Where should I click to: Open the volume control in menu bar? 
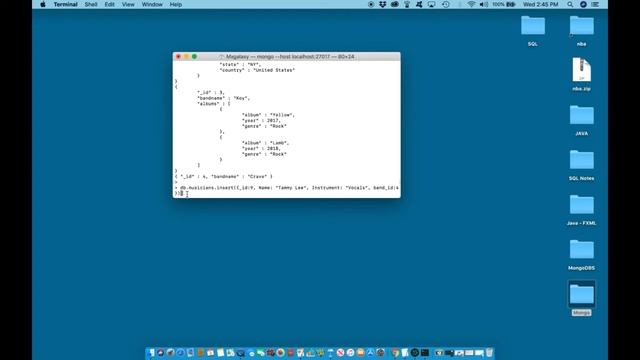(484, 4)
